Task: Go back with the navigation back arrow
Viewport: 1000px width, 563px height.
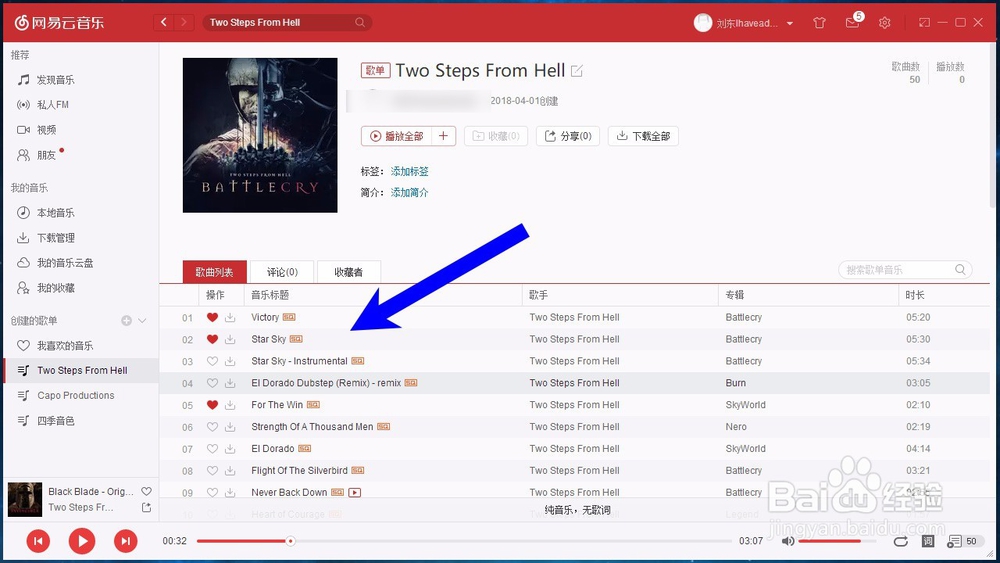Action: [x=164, y=22]
